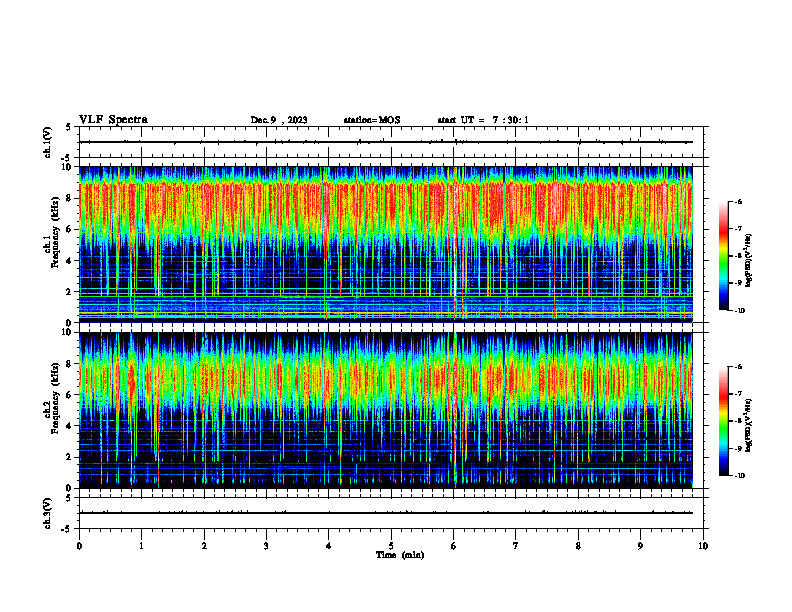792x612 pixels.
Task: Click the time axis tick label "0"
Action: pyautogui.click(x=79, y=546)
